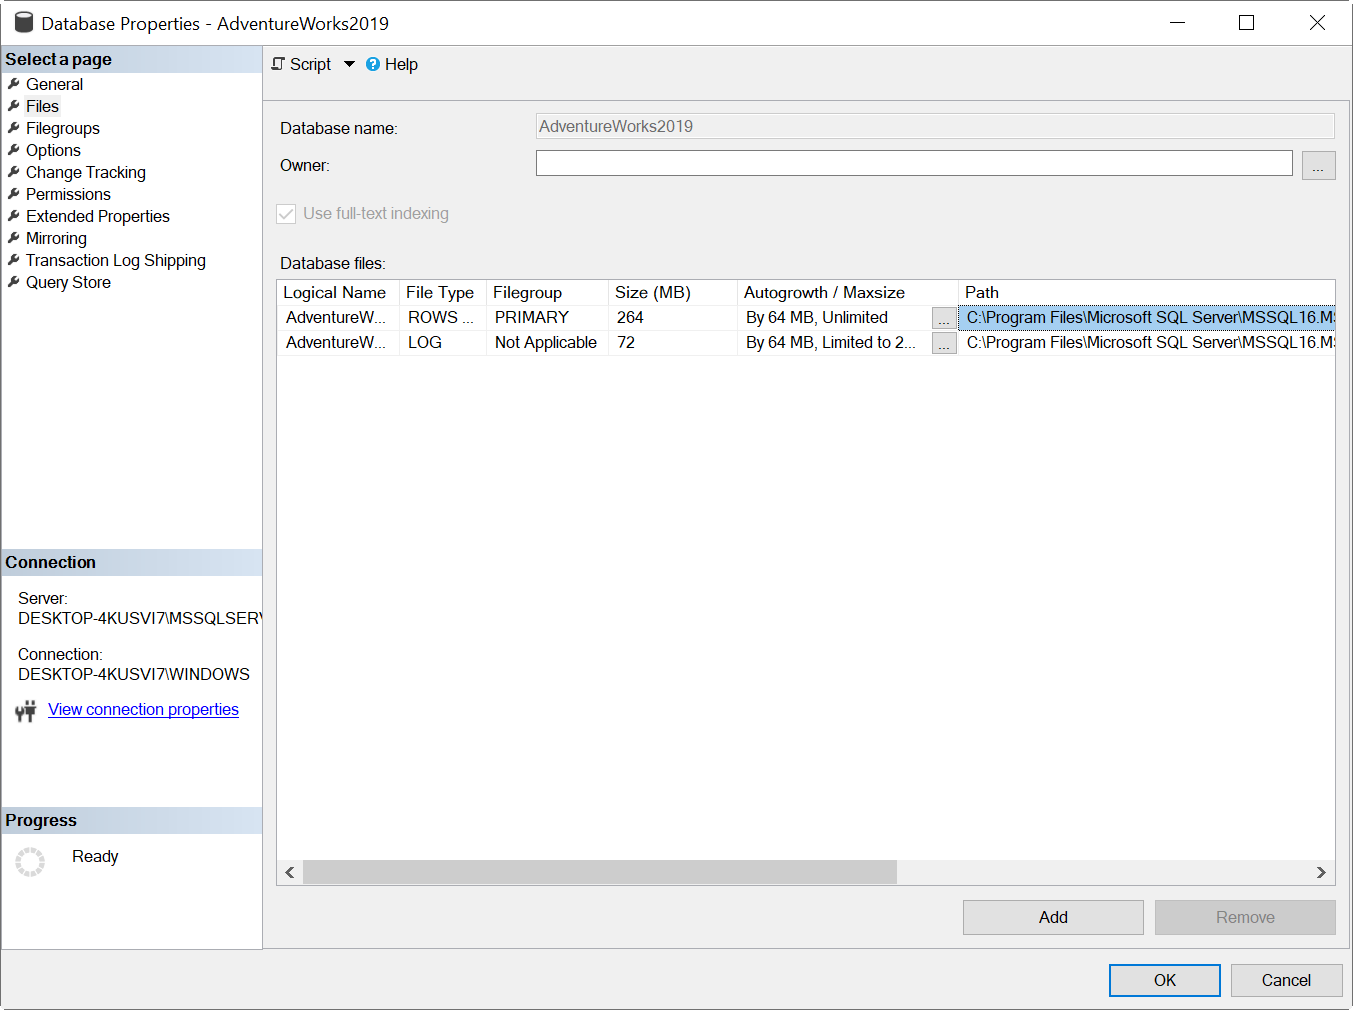The image size is (1353, 1010).
Task: Select the PRIMARY filegroup cell
Action: [x=547, y=317]
